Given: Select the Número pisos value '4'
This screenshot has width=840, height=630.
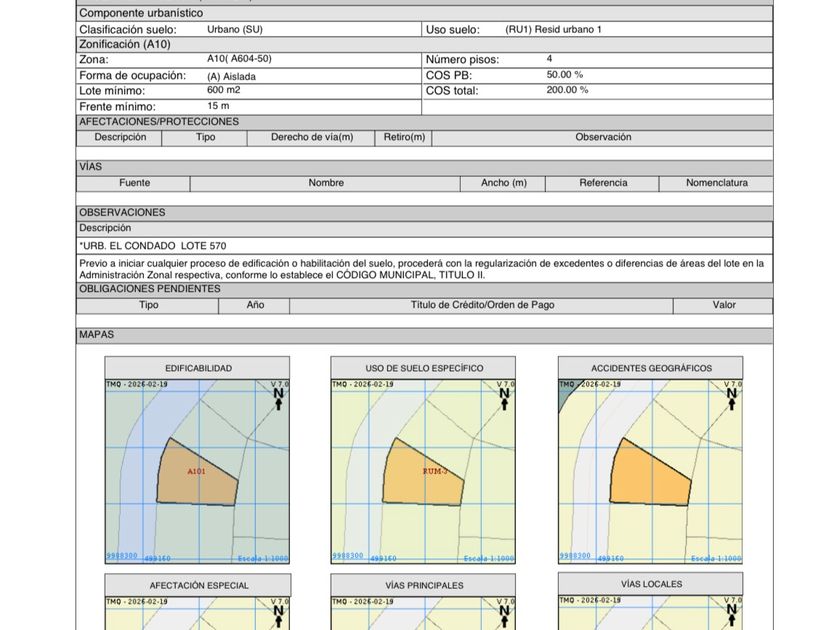Looking at the screenshot, I should point(549,58).
